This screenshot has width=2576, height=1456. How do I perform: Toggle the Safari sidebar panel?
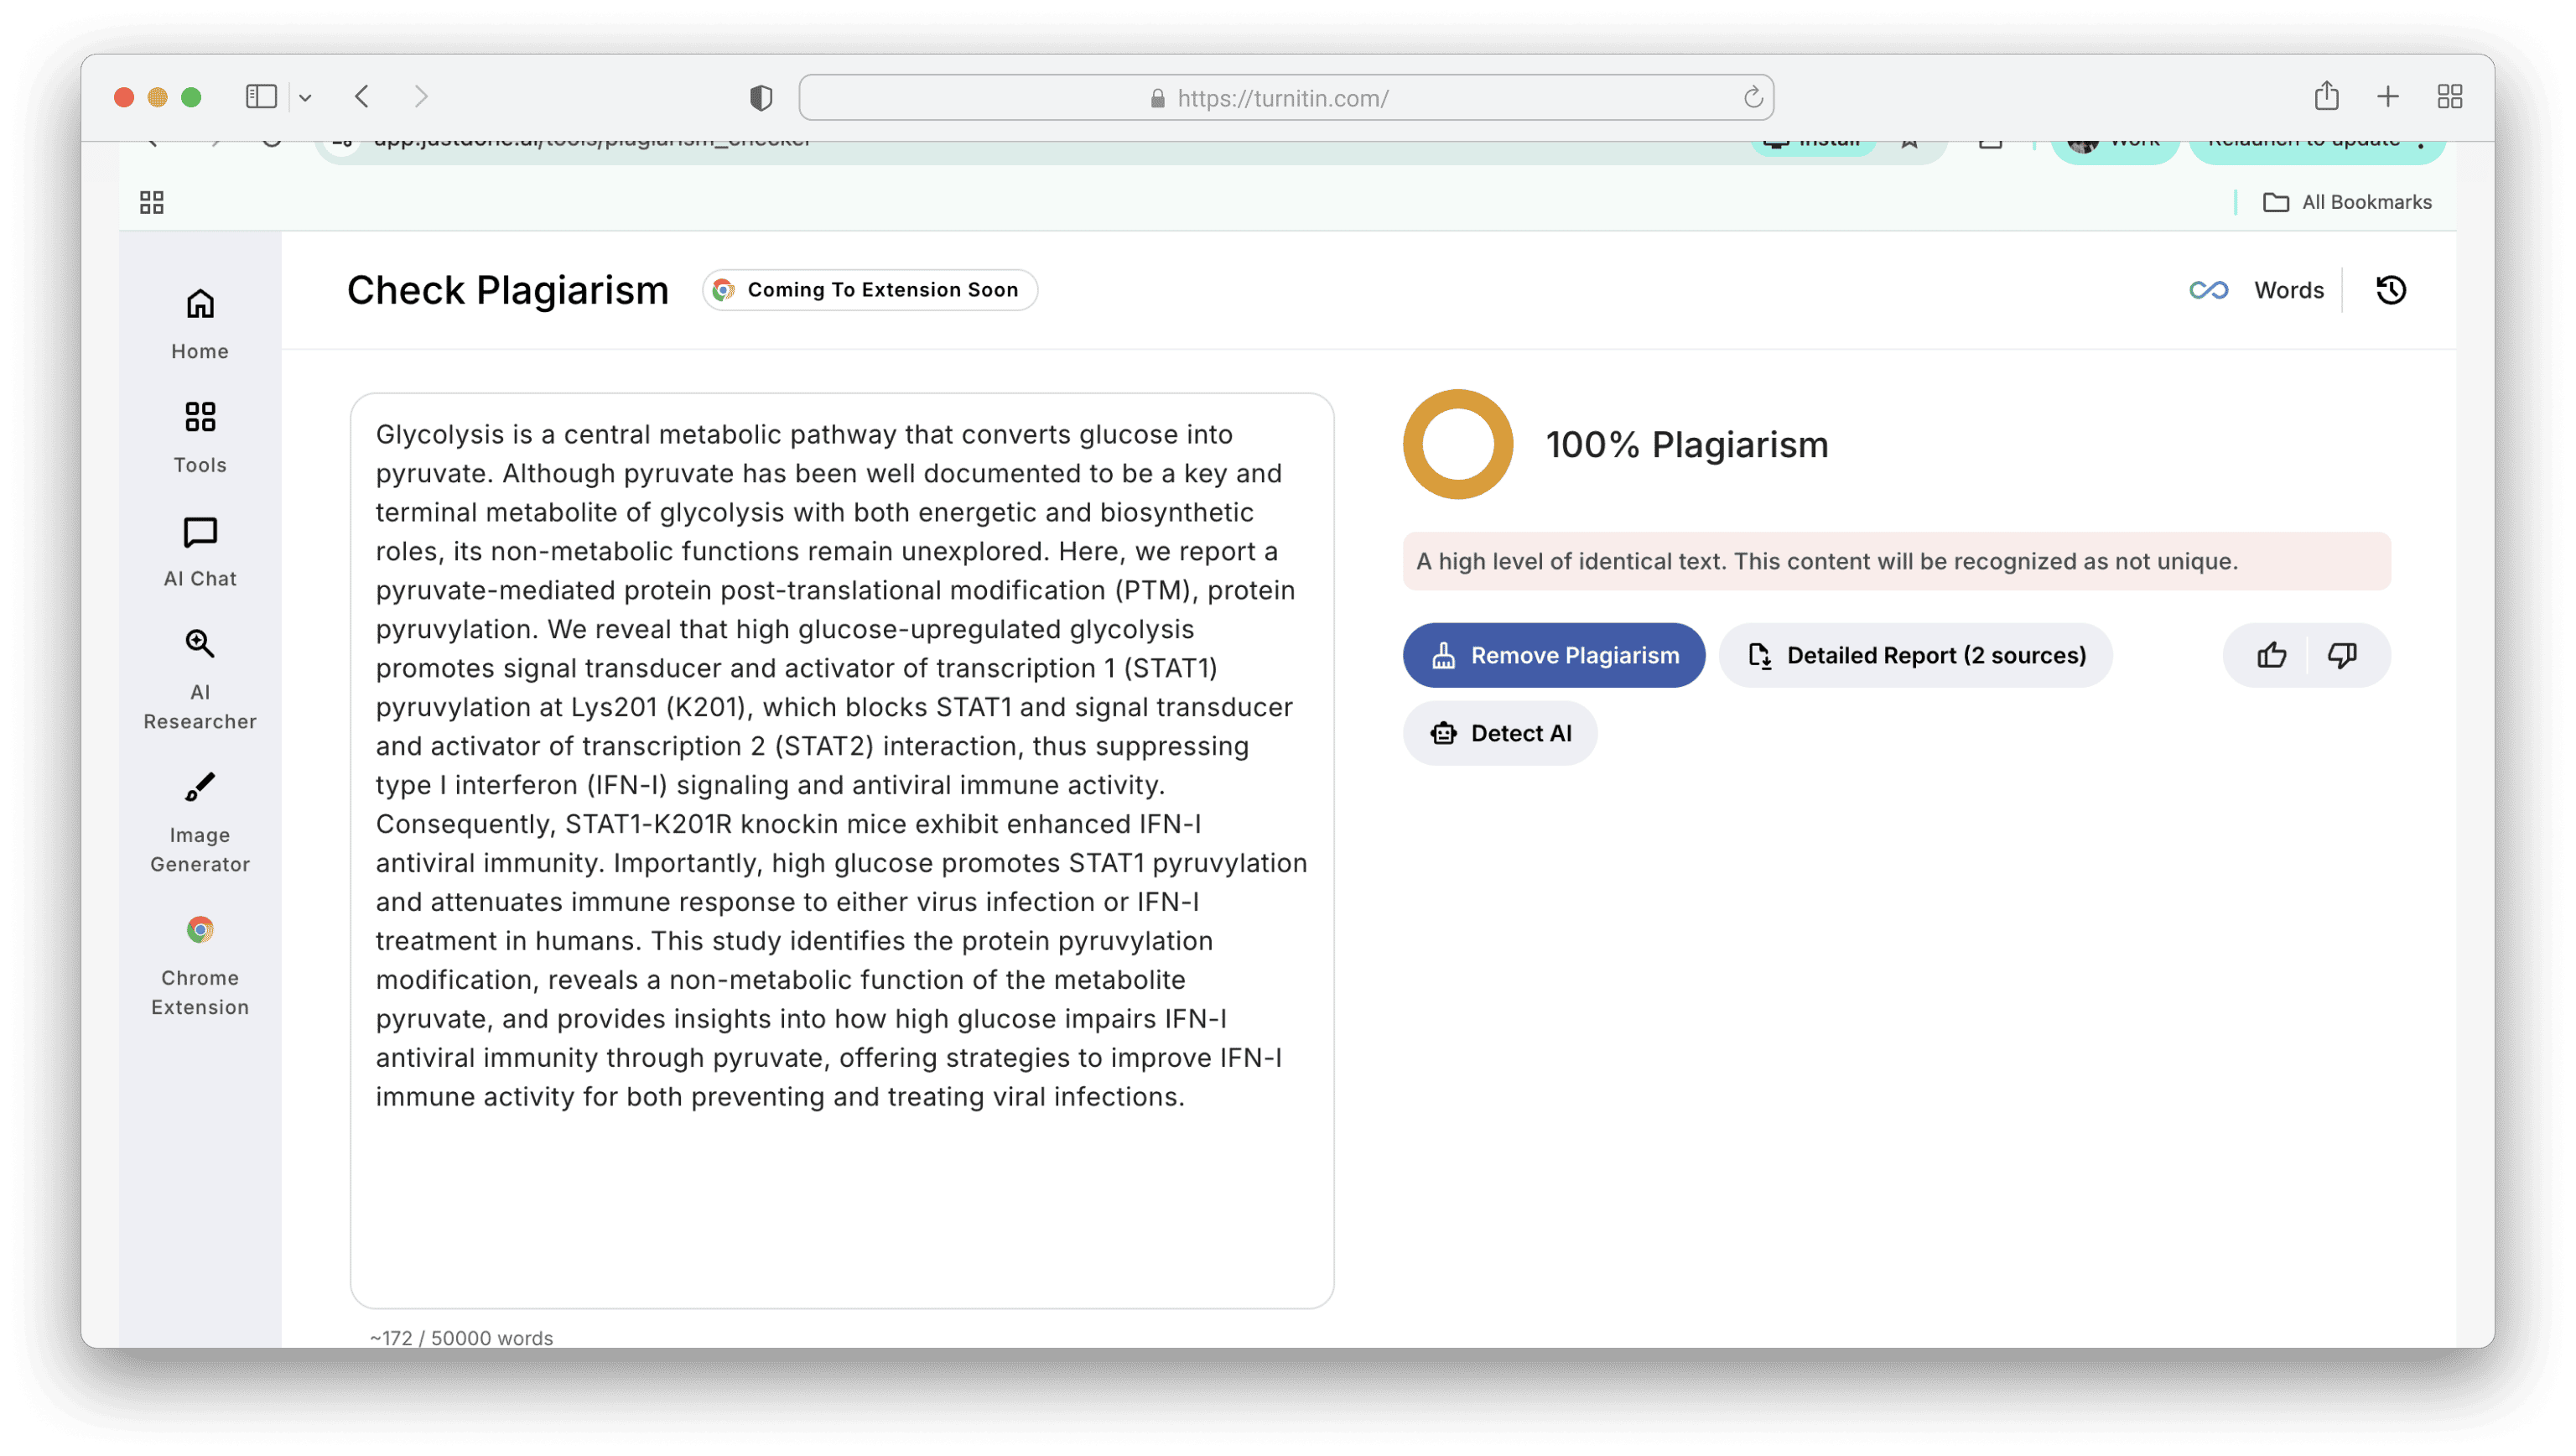click(261, 97)
